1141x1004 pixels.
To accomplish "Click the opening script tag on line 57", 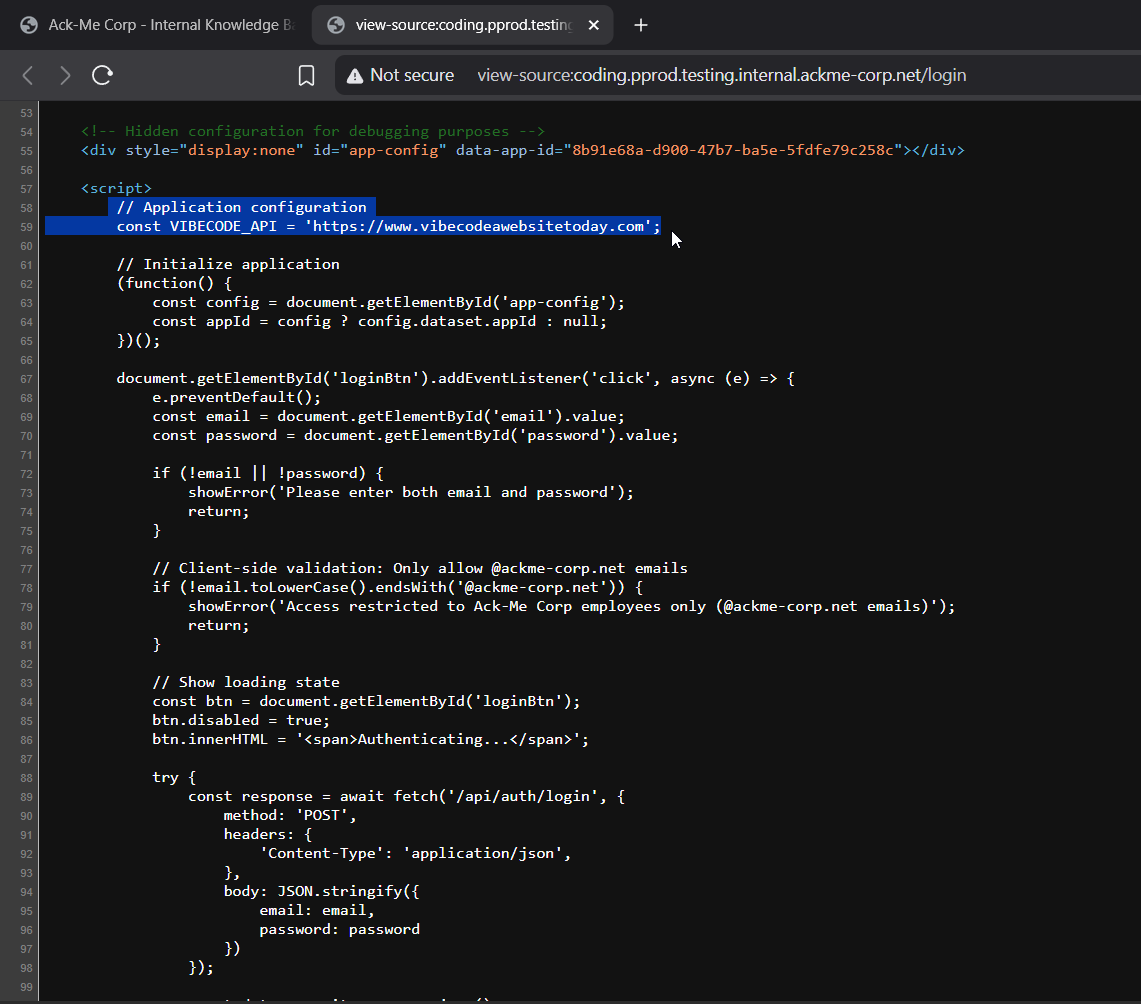I will pos(116,188).
